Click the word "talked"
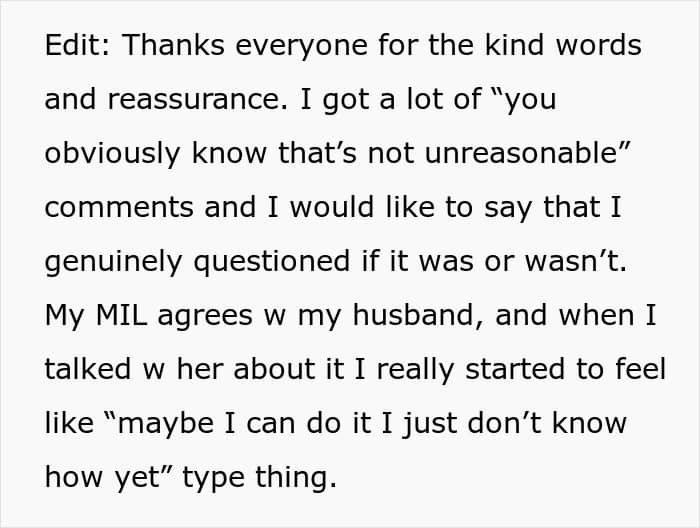Viewport: 700px width, 528px height. click(87, 370)
